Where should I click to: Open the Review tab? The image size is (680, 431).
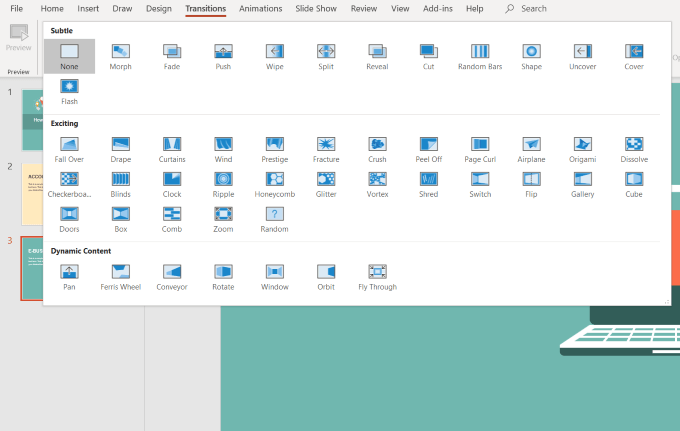click(x=364, y=8)
